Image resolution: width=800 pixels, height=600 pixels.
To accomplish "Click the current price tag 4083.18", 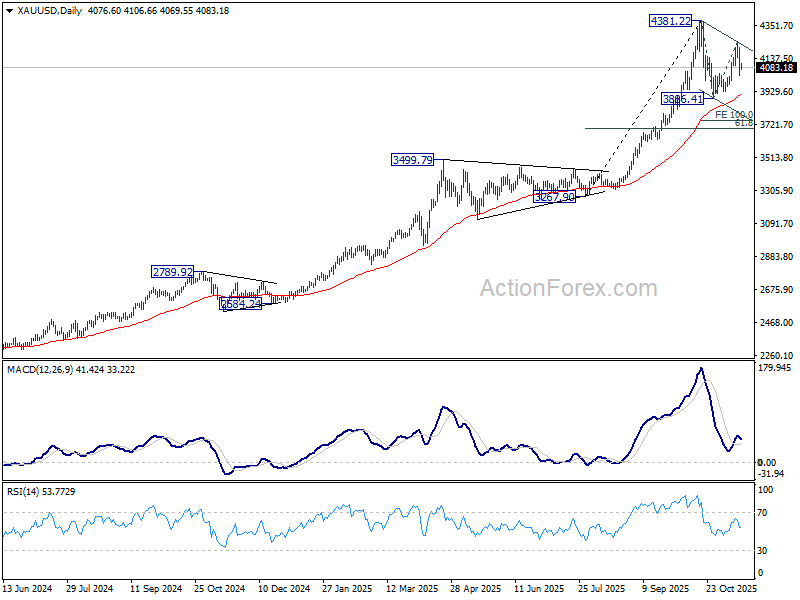I will pyautogui.click(x=776, y=68).
